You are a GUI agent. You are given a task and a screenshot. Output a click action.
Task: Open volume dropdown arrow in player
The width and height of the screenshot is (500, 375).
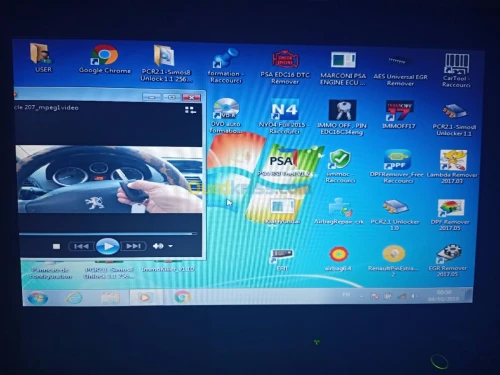coord(171,246)
